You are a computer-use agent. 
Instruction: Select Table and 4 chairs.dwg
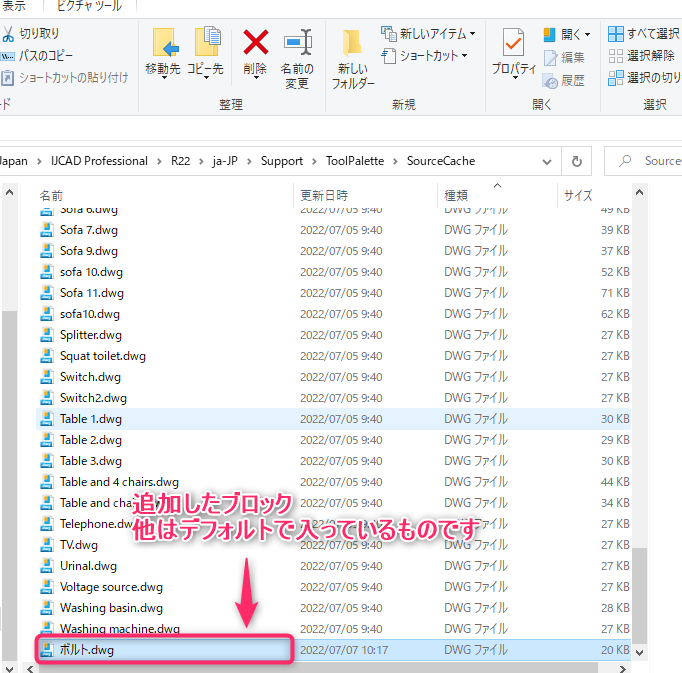[119, 482]
